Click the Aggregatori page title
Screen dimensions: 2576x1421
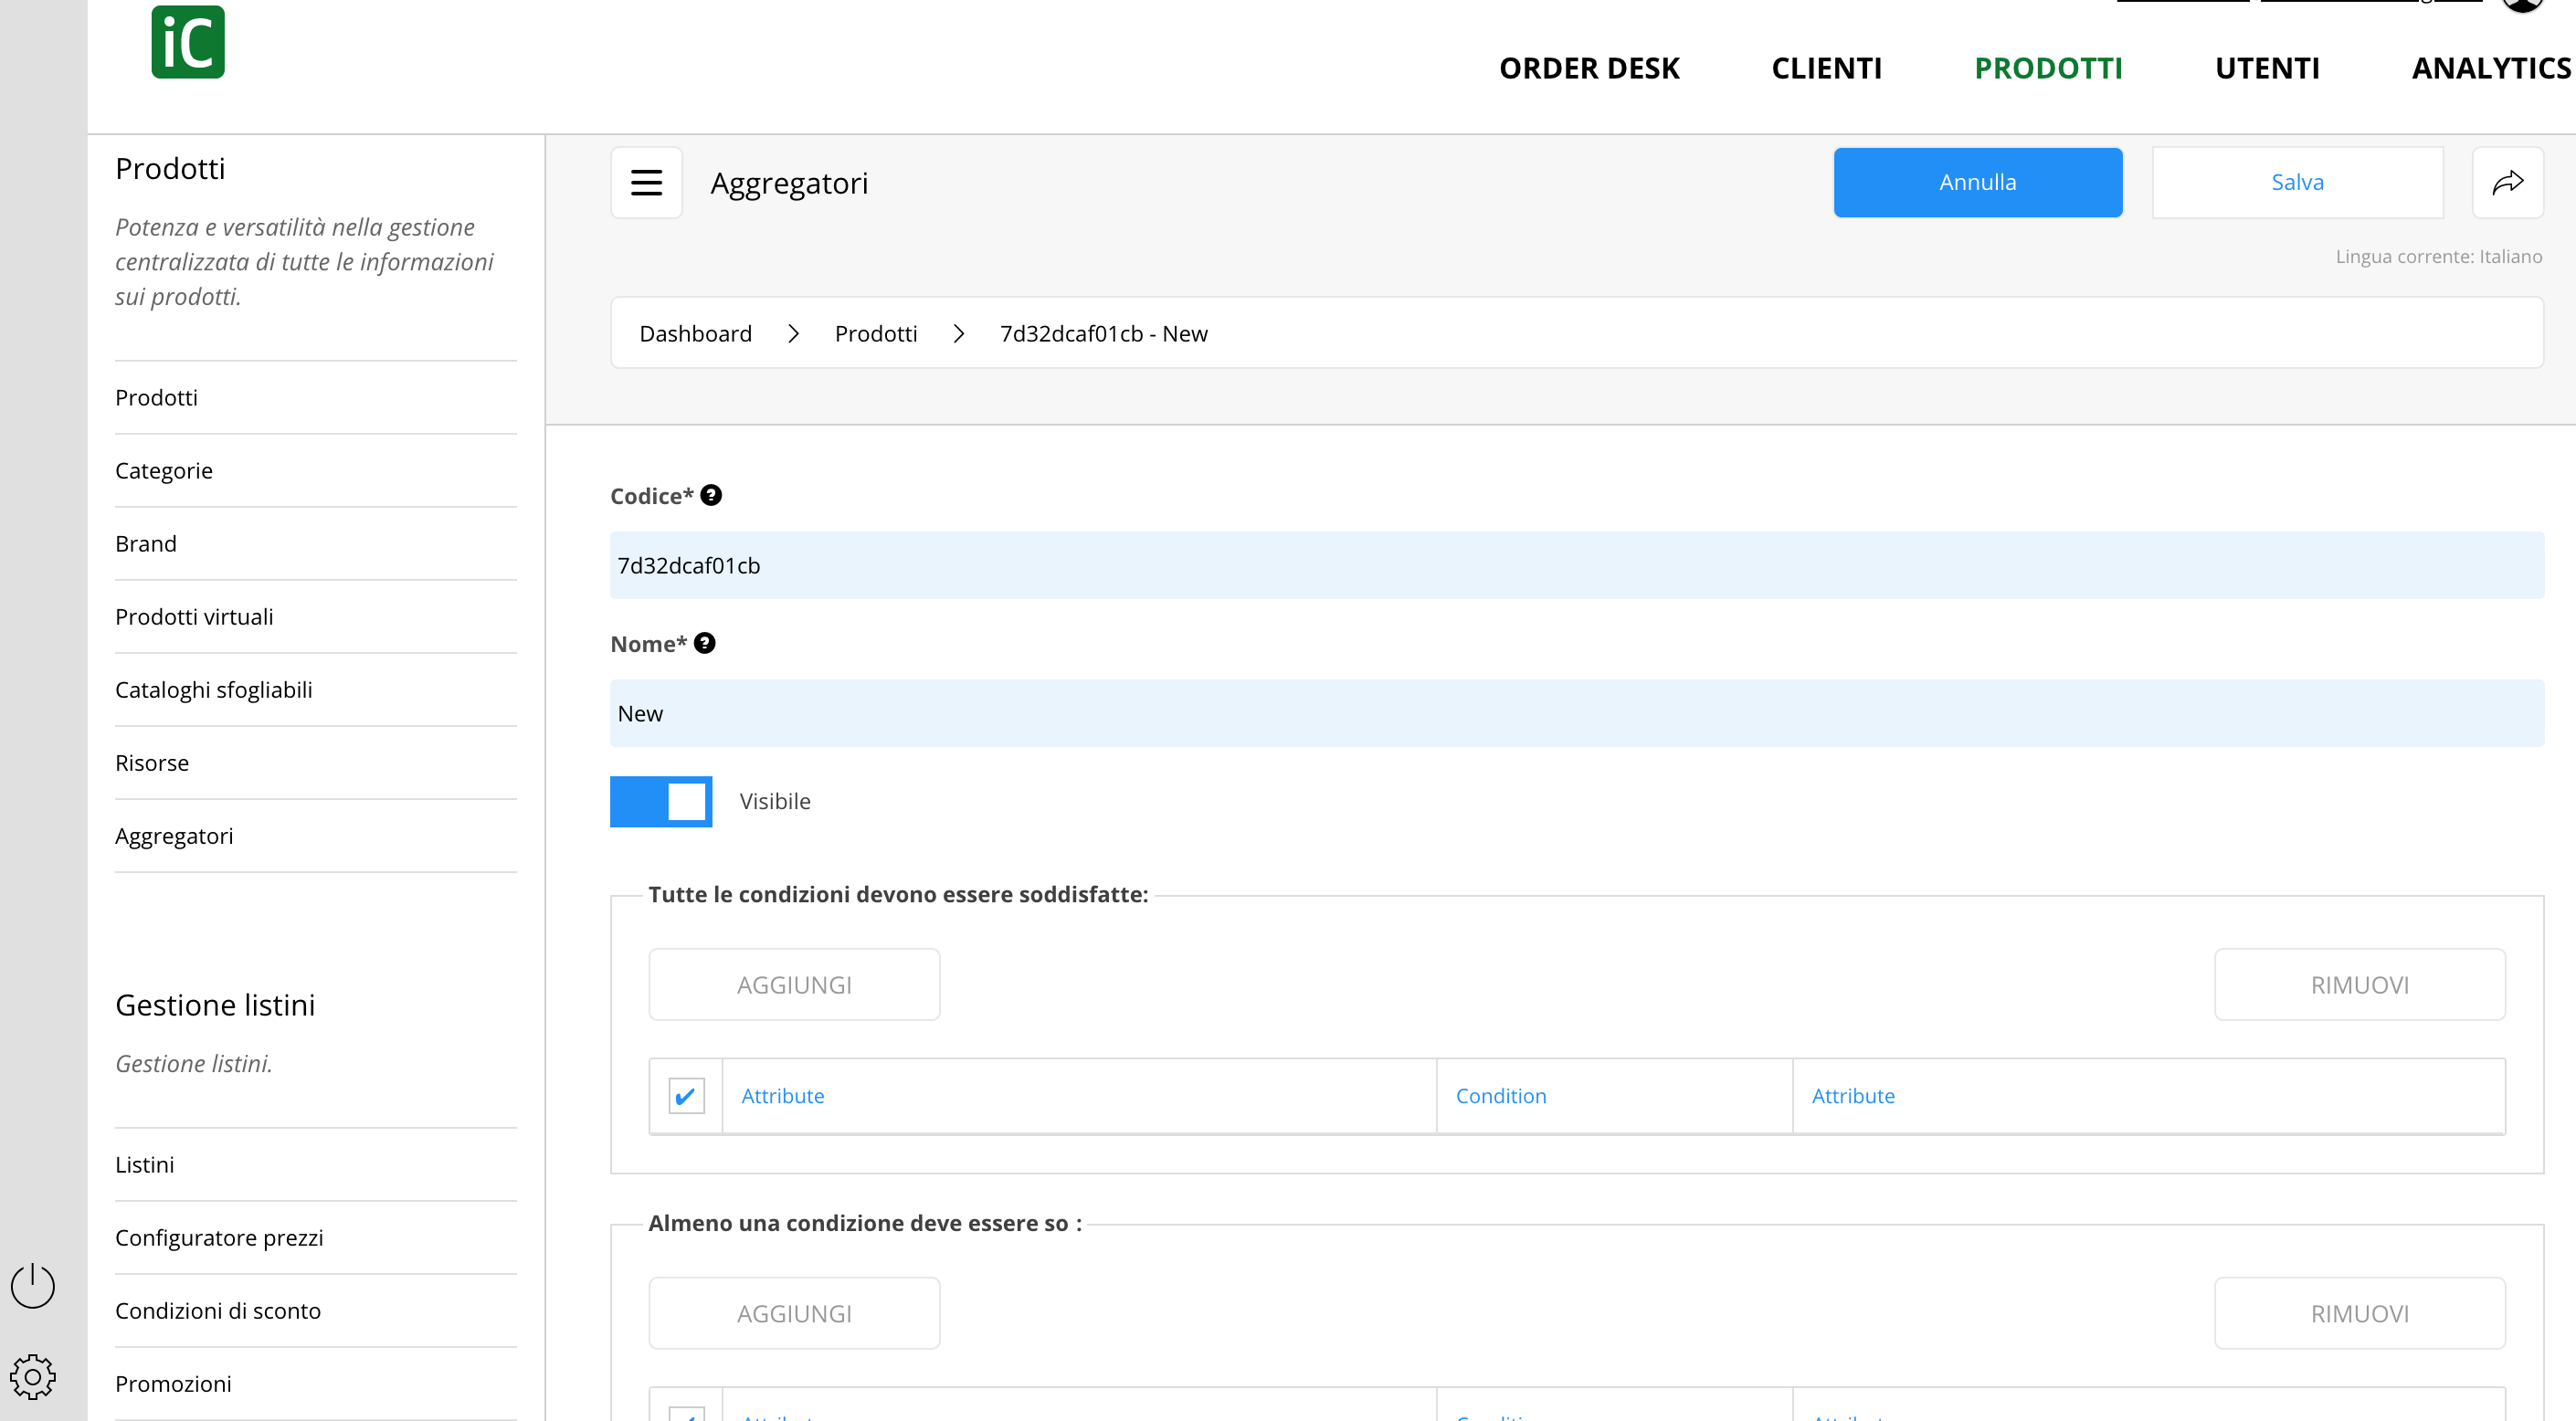click(x=789, y=183)
